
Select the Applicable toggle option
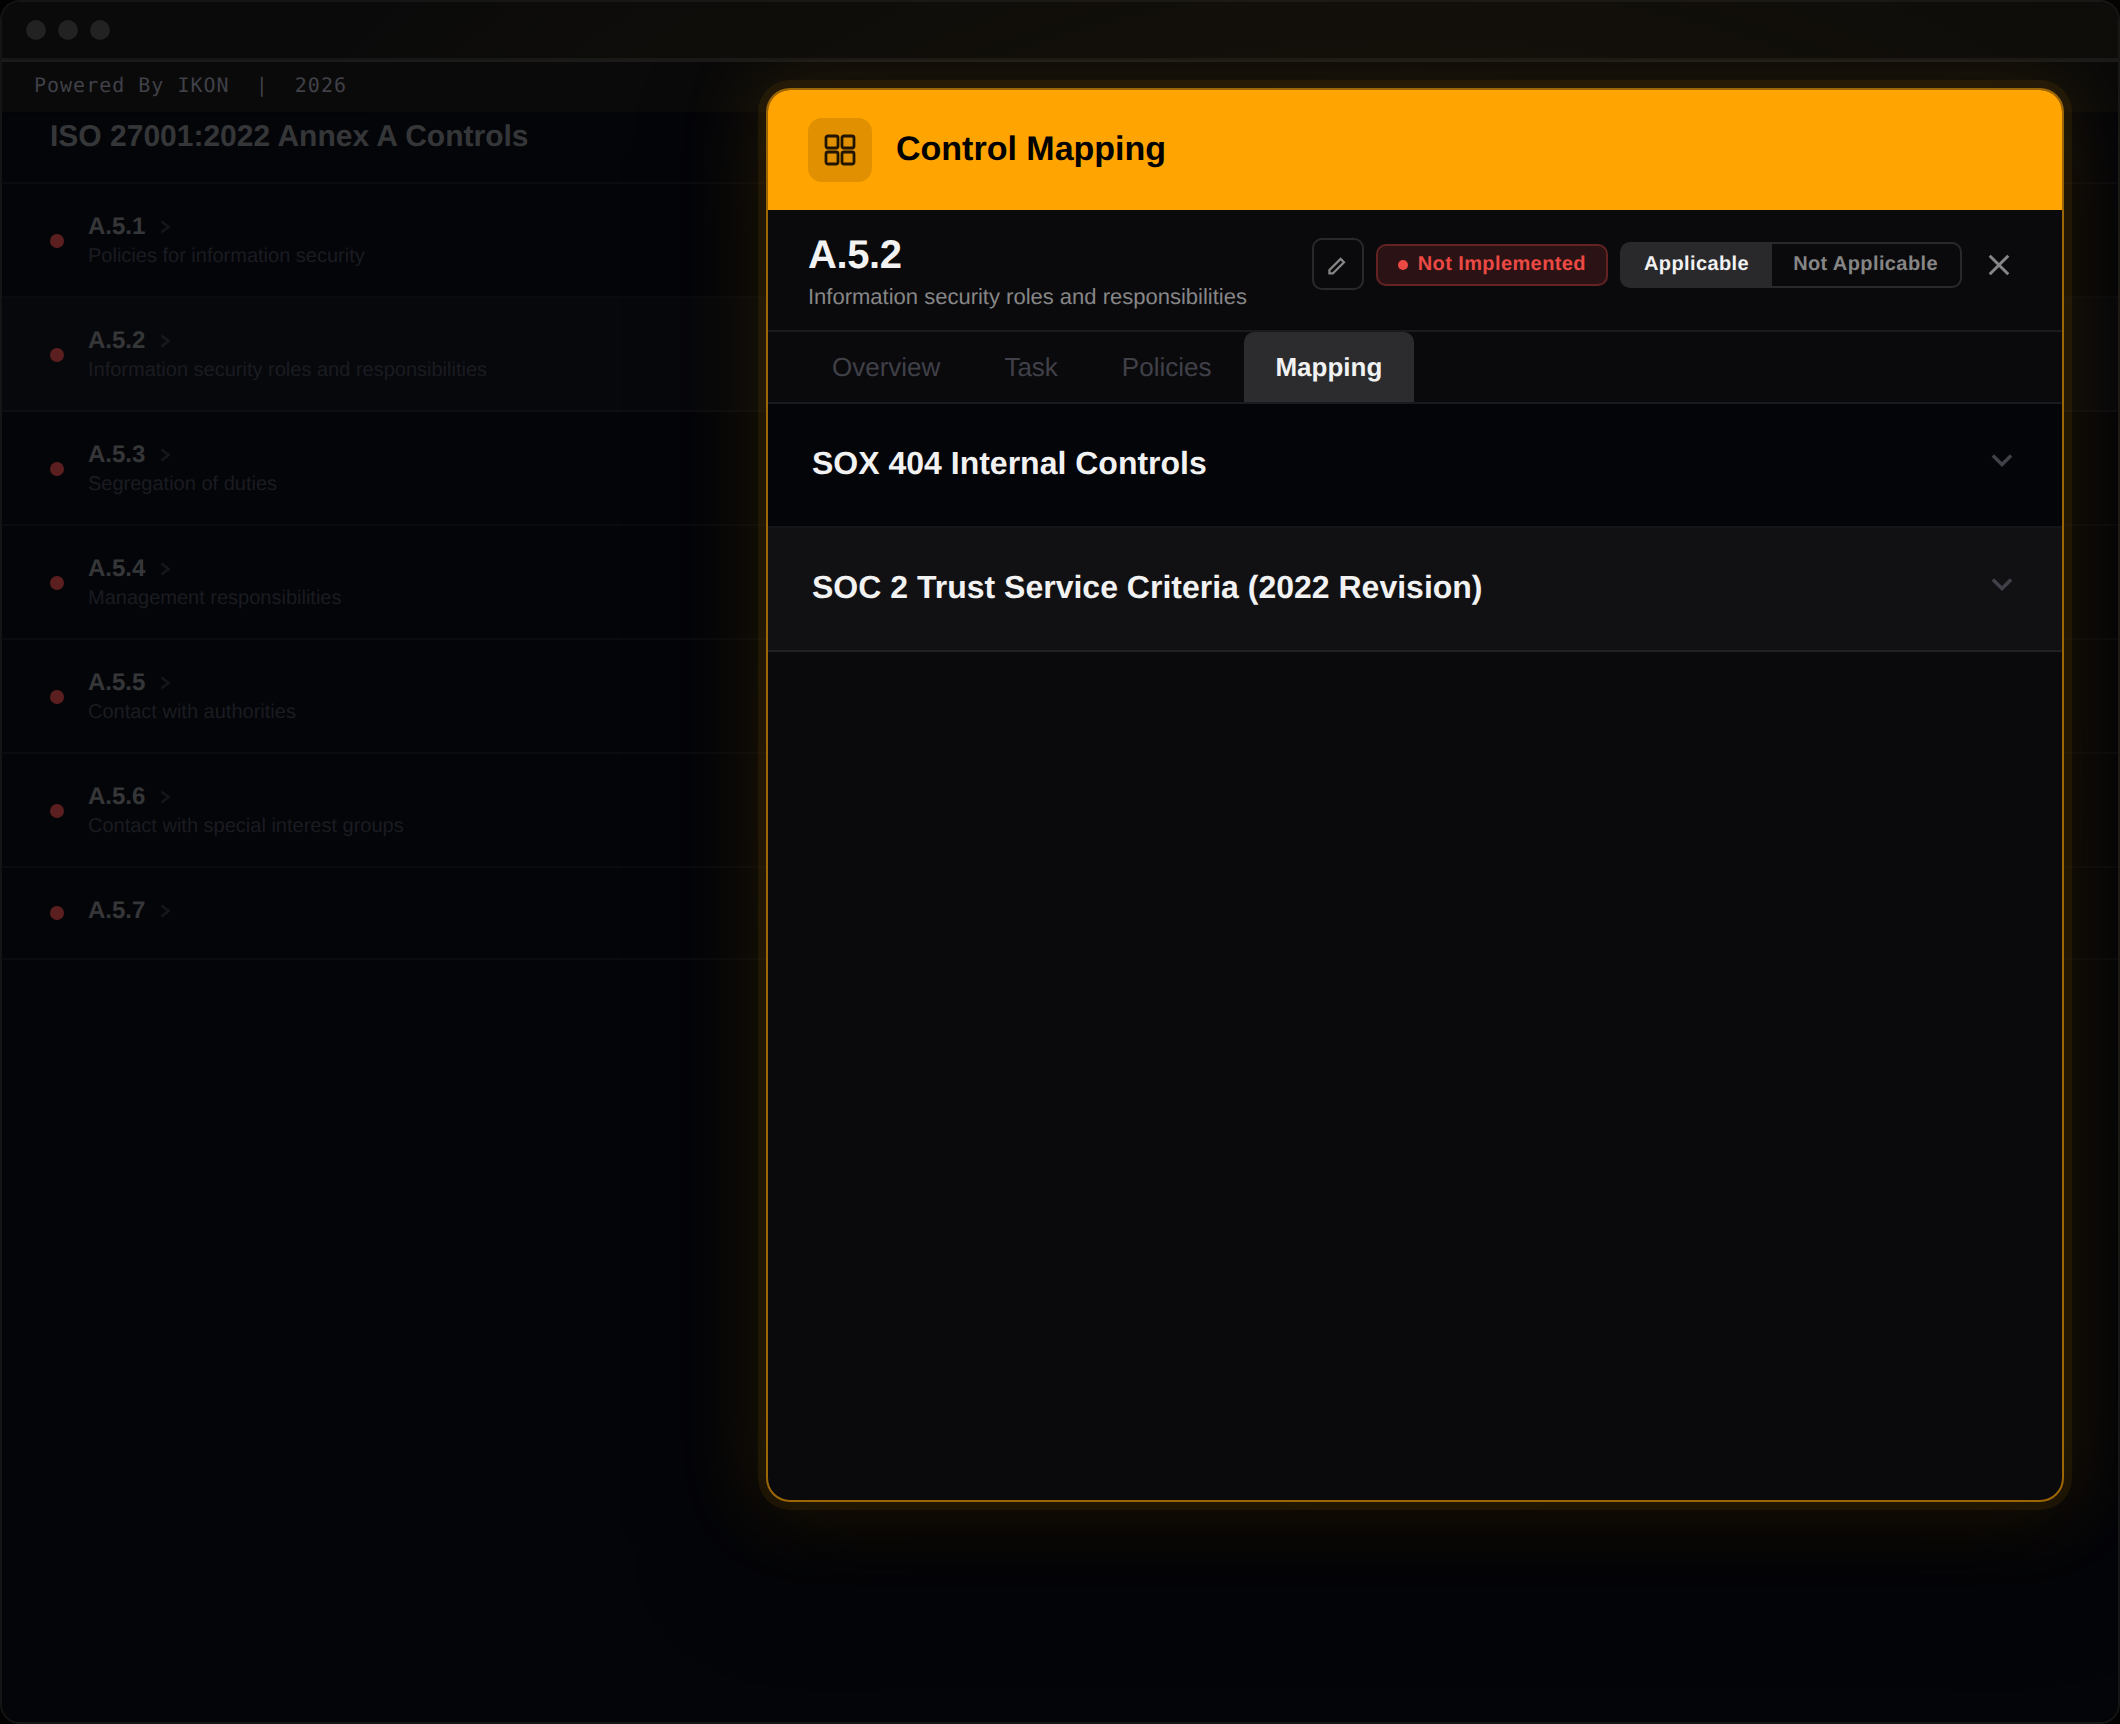[1695, 264]
